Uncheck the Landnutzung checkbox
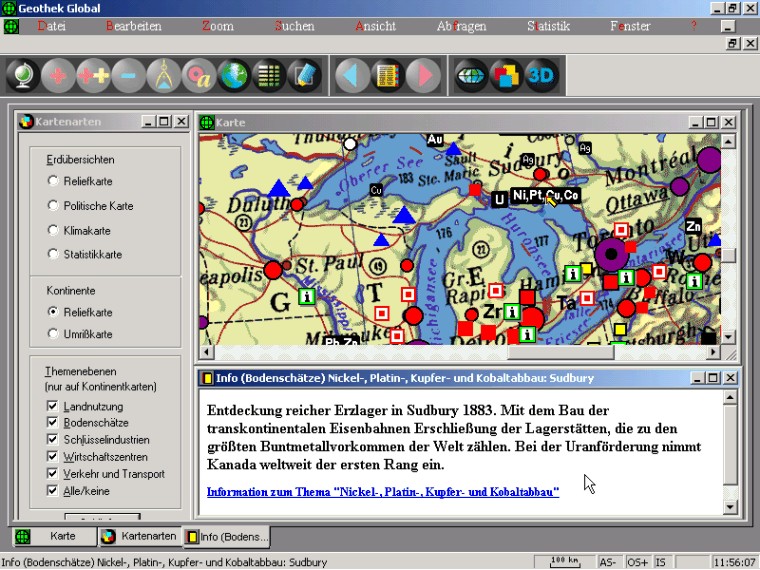This screenshot has height=570, width=760. pyautogui.click(x=53, y=406)
